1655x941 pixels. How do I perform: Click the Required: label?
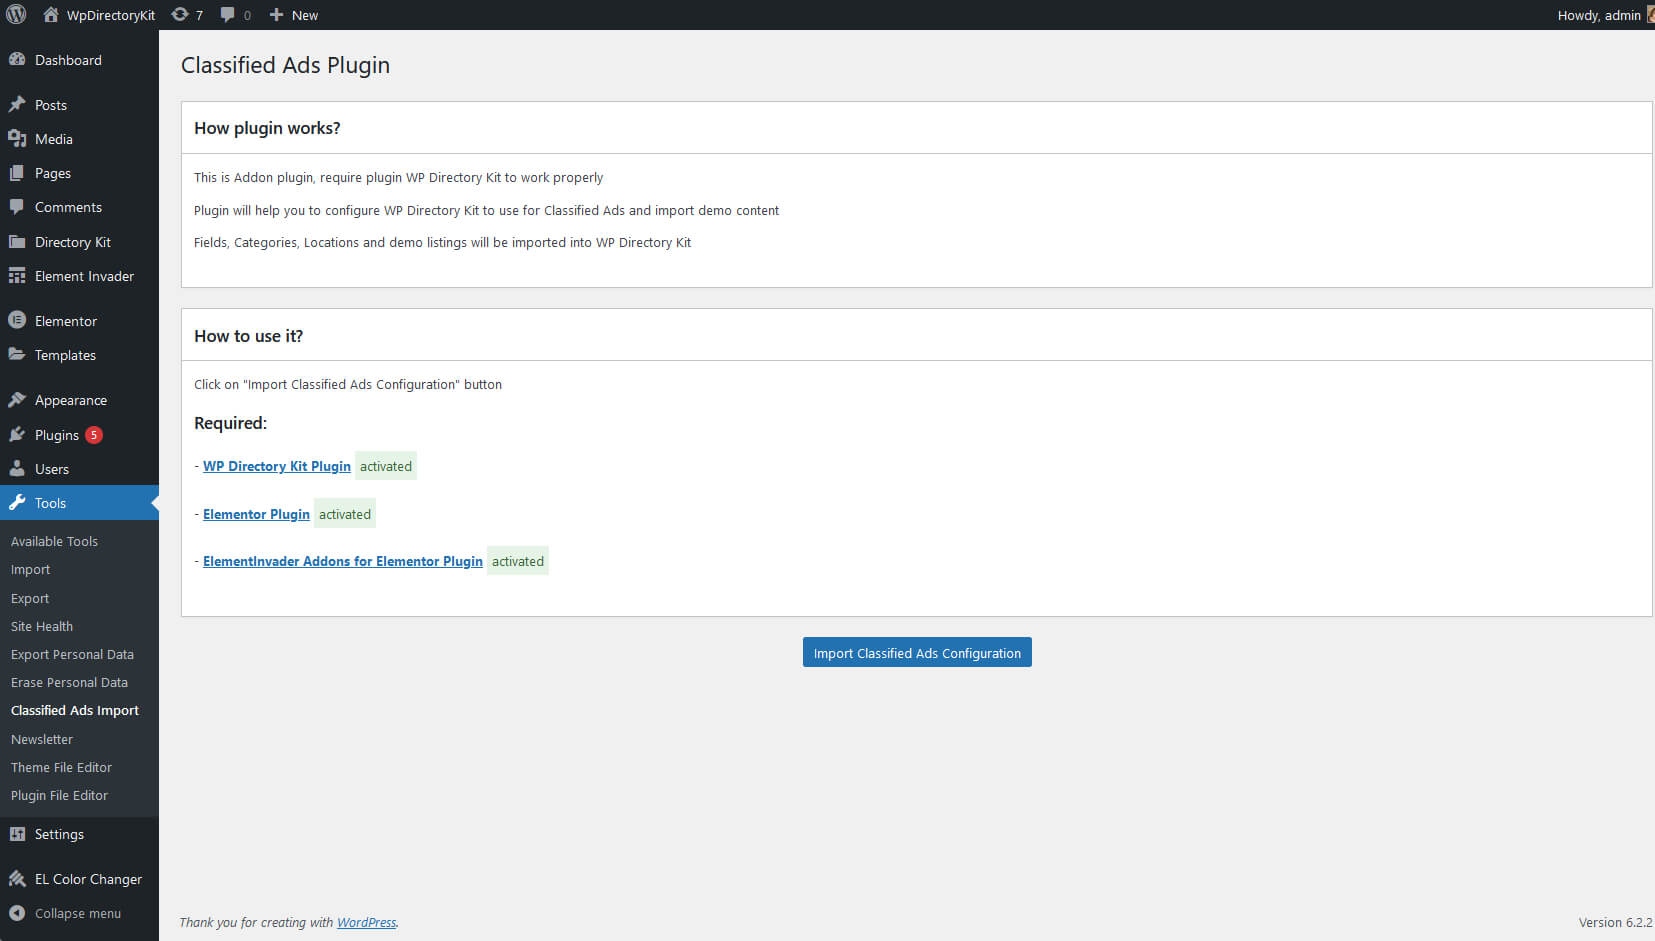pos(230,423)
